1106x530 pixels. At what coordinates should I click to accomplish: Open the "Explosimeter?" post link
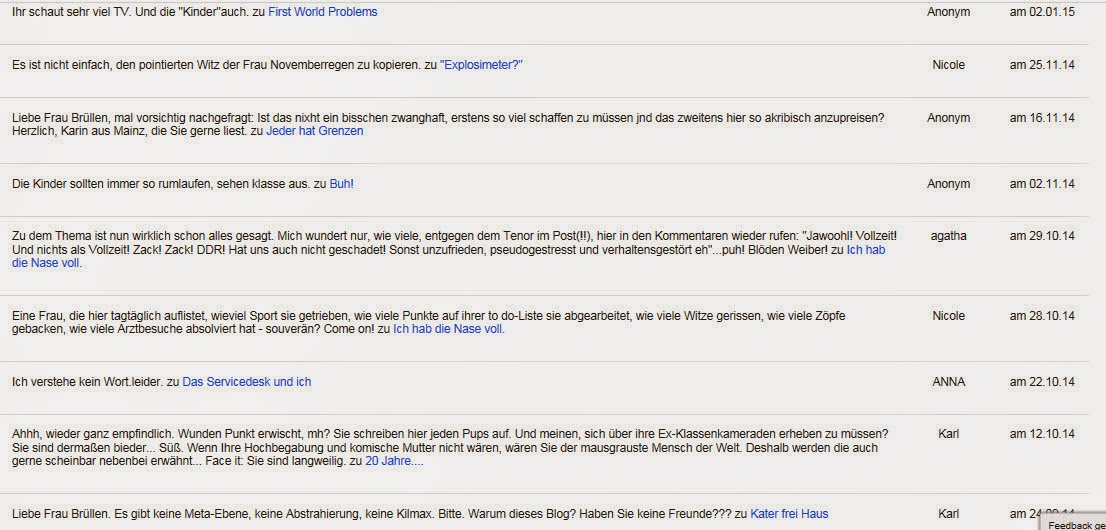(x=481, y=65)
